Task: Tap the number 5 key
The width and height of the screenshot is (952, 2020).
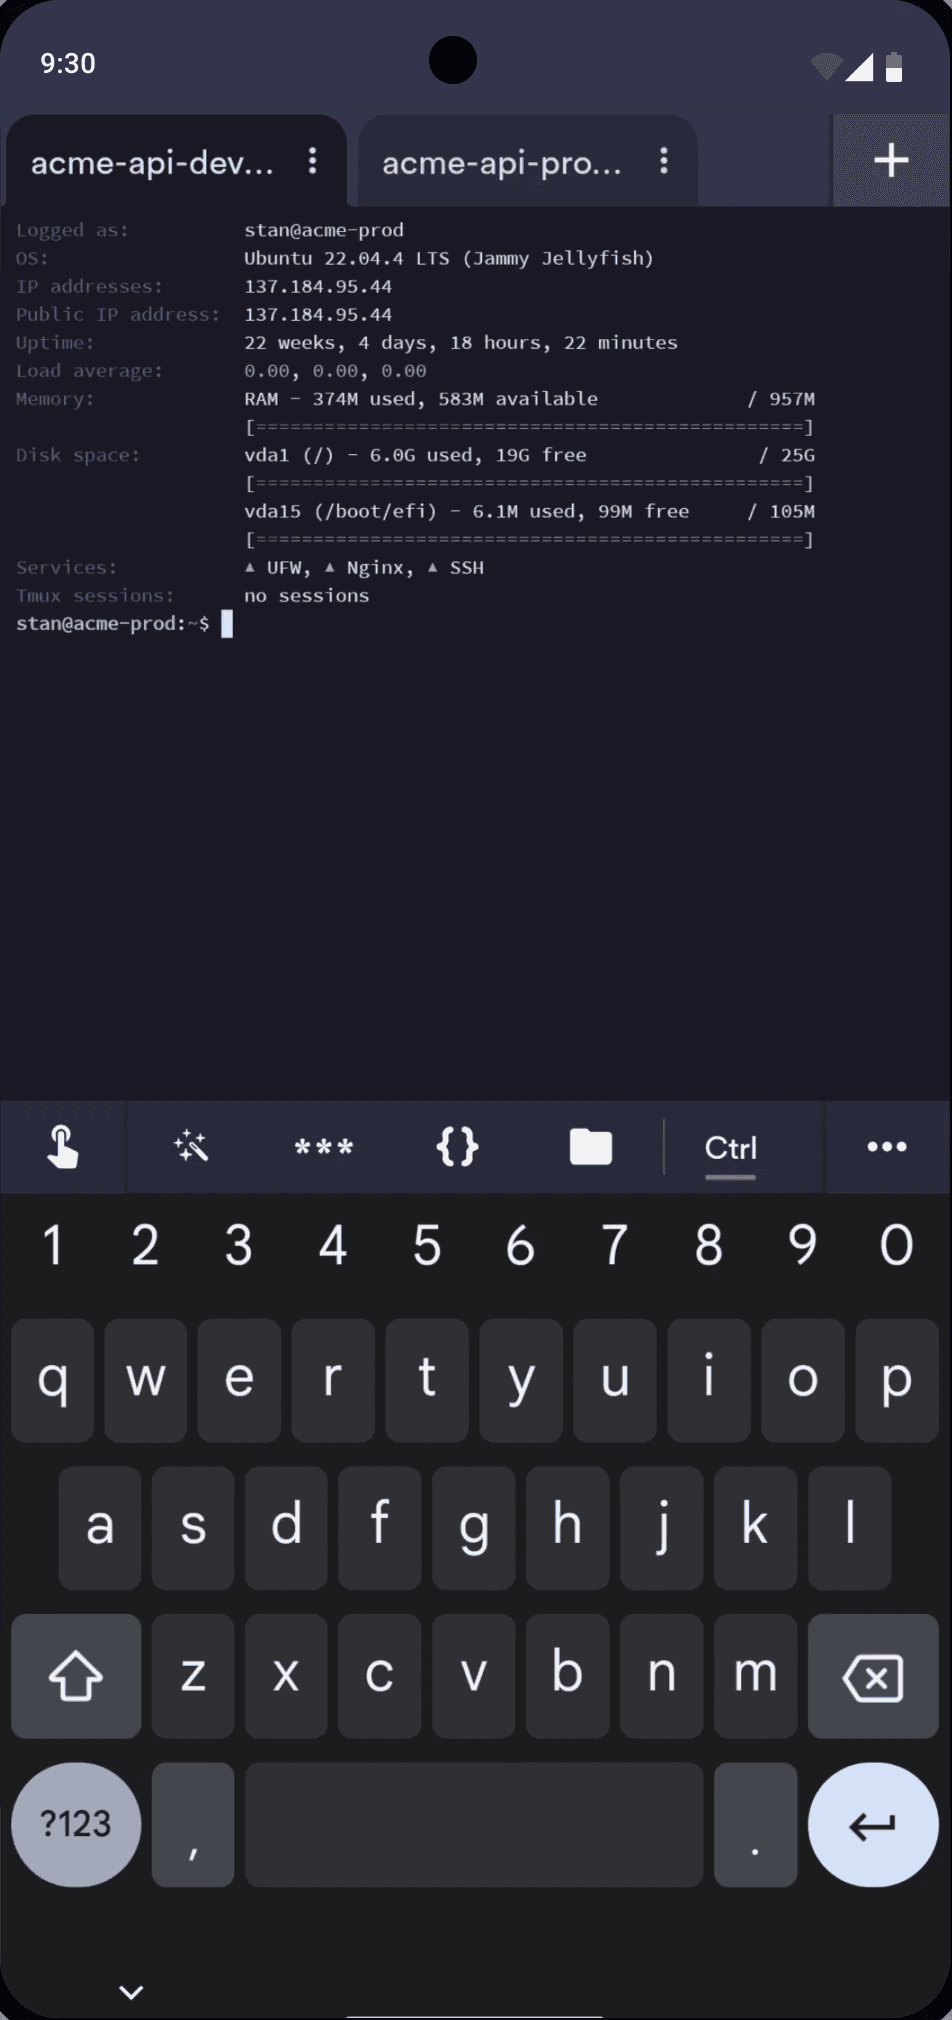Action: coord(427,1246)
